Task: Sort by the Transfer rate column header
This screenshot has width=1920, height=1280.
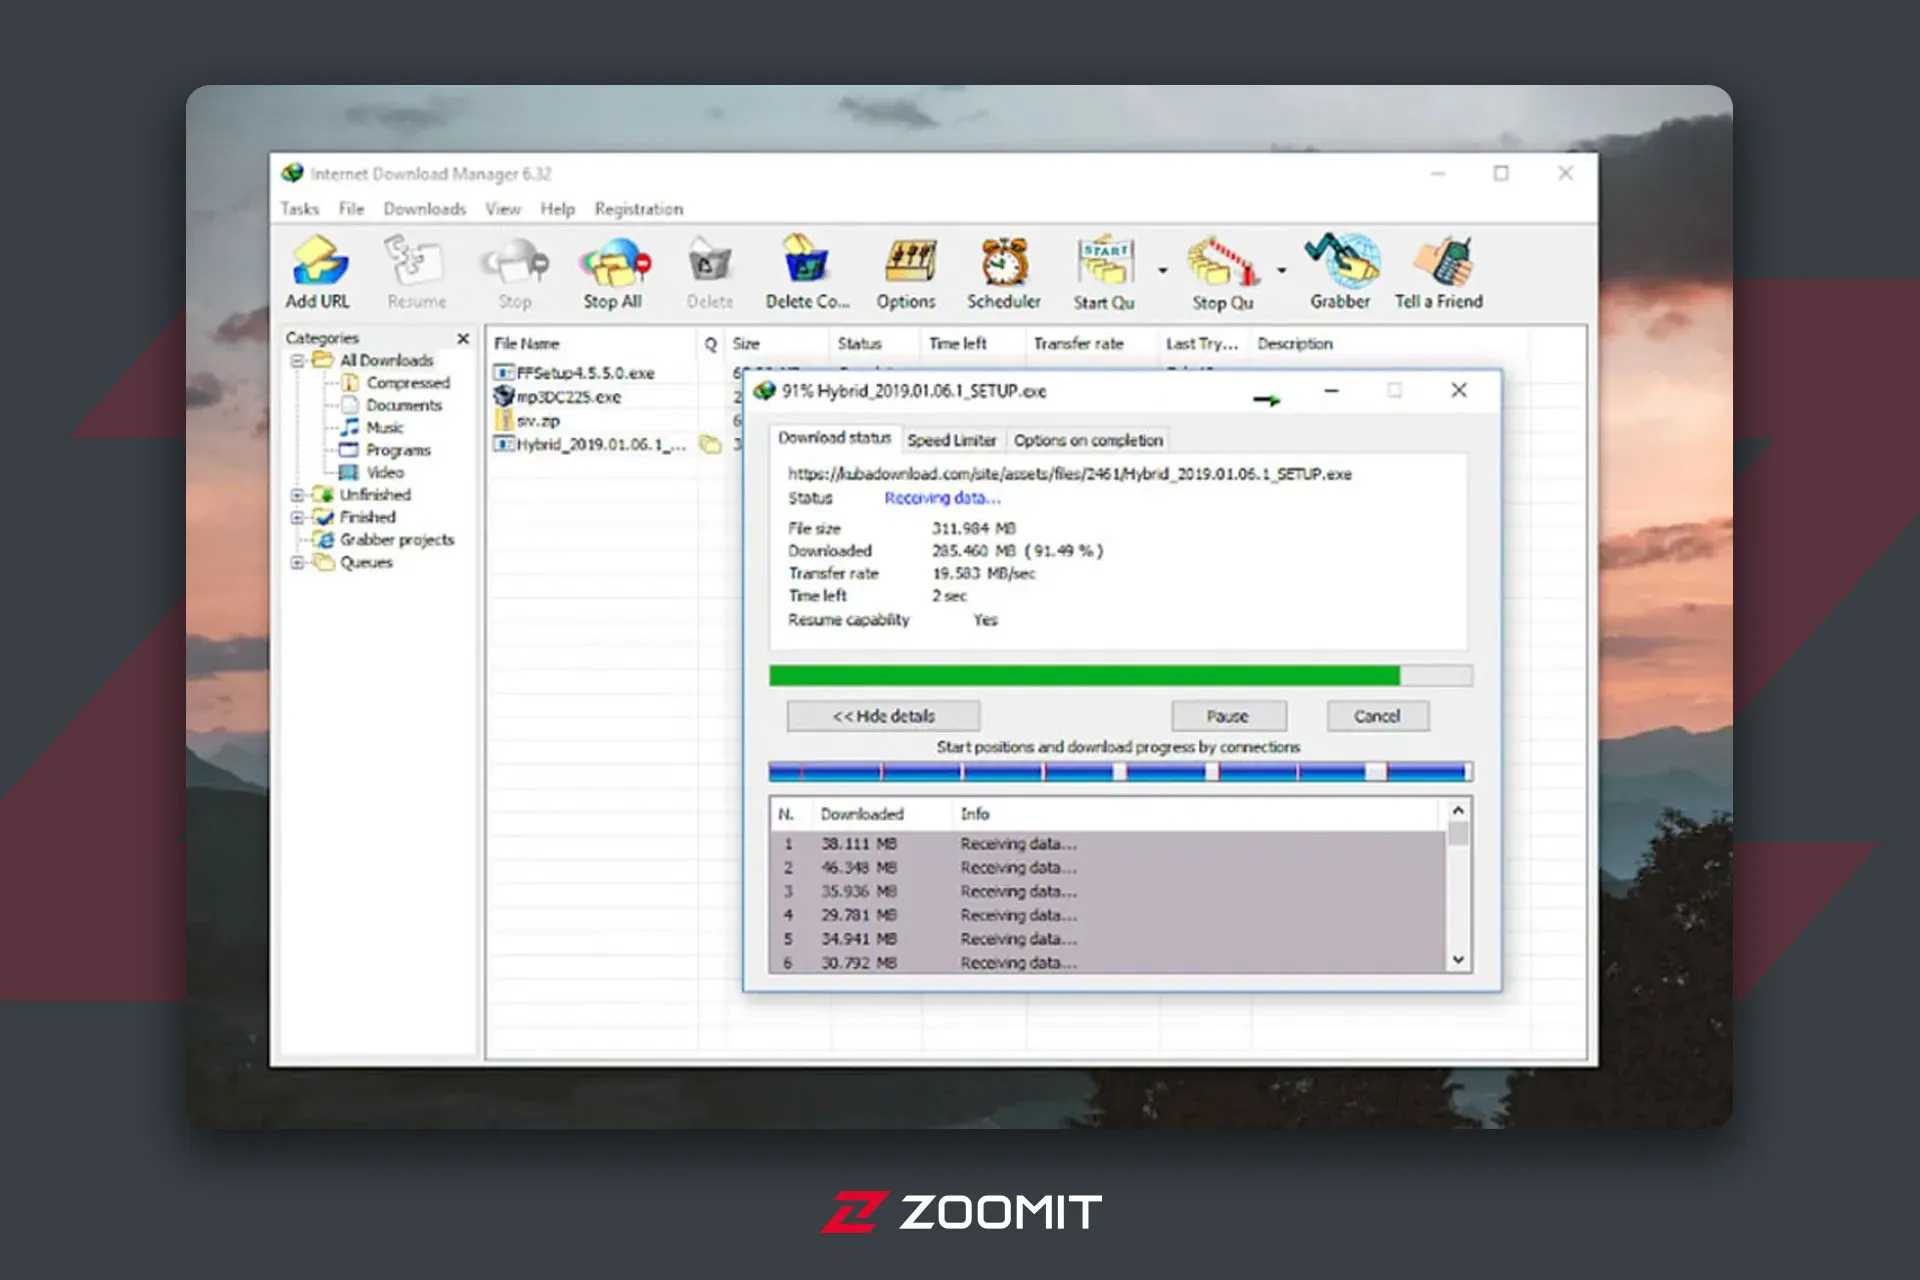Action: tap(1090, 343)
